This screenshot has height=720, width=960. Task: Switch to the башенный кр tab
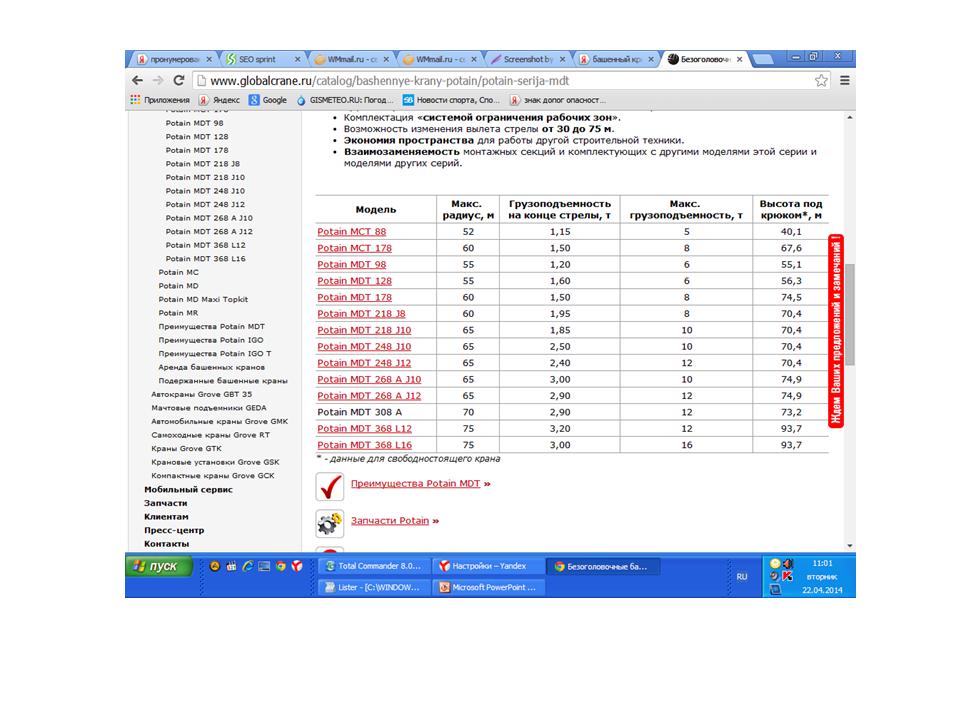pyautogui.click(x=617, y=59)
